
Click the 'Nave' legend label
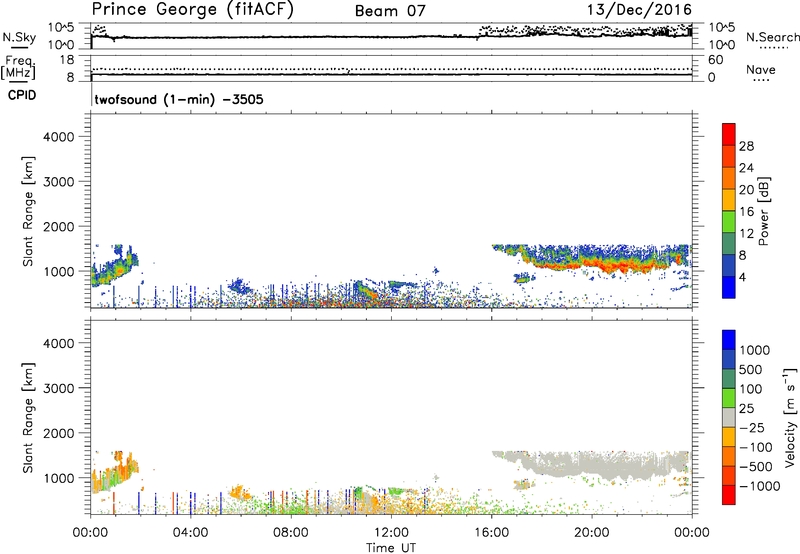761,70
